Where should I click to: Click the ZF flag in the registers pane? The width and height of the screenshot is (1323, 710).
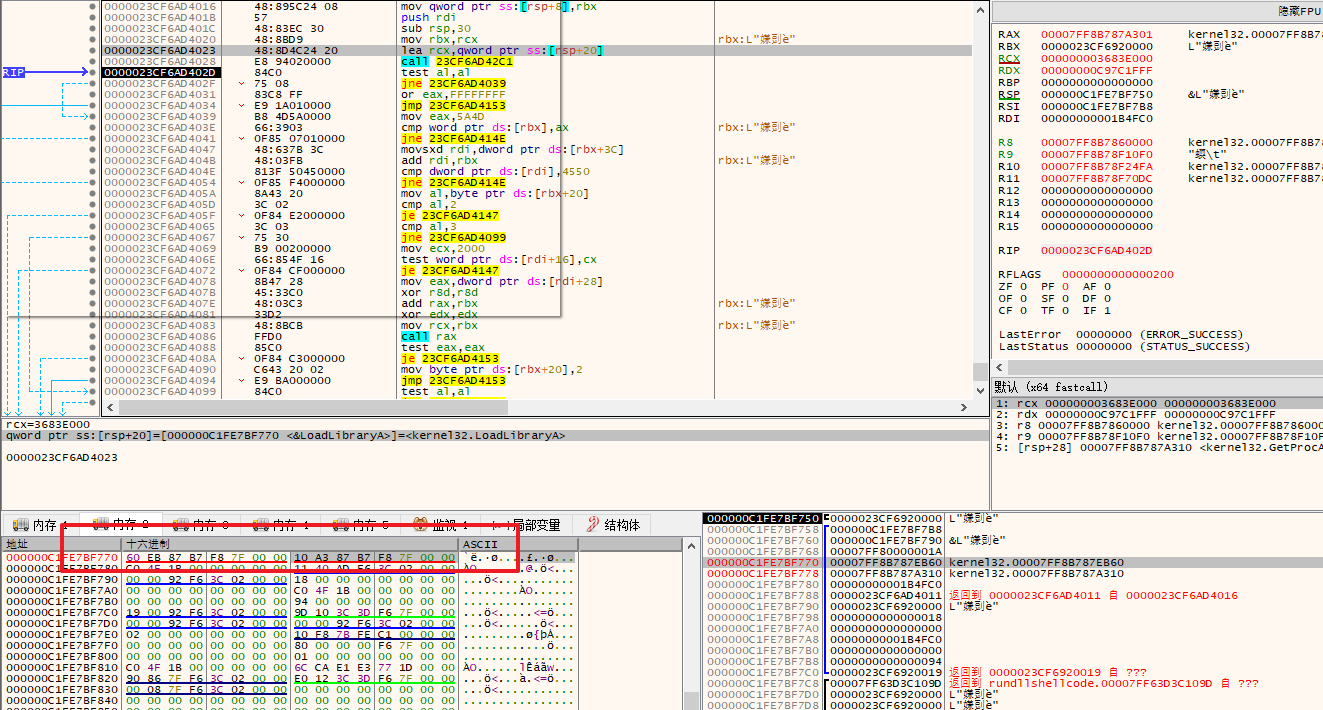coord(1011,286)
